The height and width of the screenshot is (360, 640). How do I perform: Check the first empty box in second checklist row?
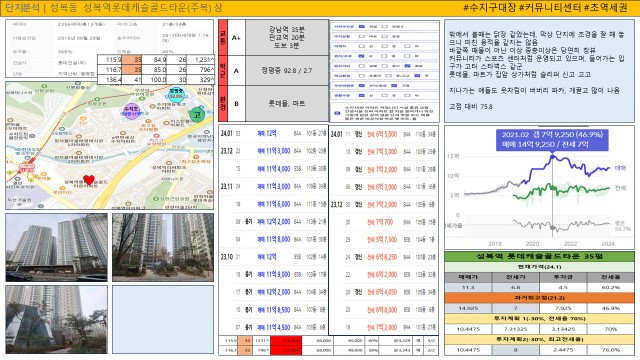coord(362,36)
